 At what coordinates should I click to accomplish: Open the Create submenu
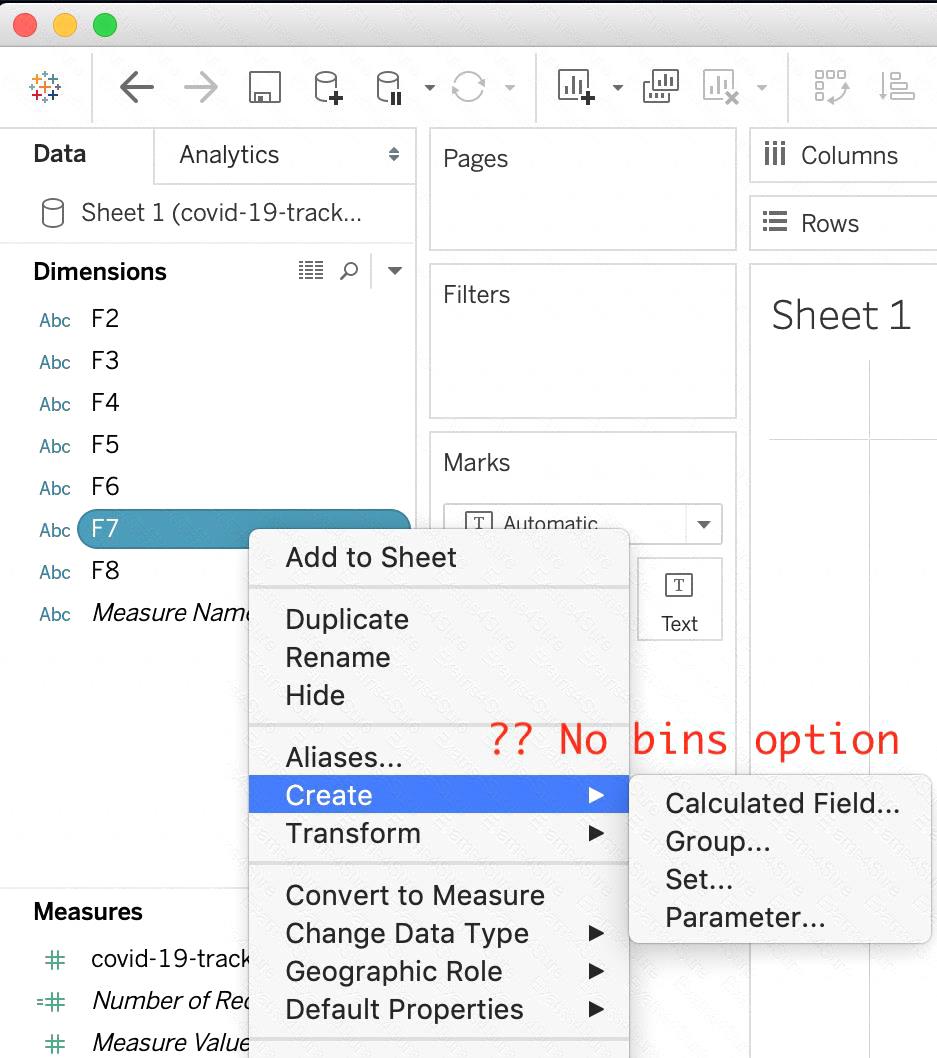(x=438, y=794)
